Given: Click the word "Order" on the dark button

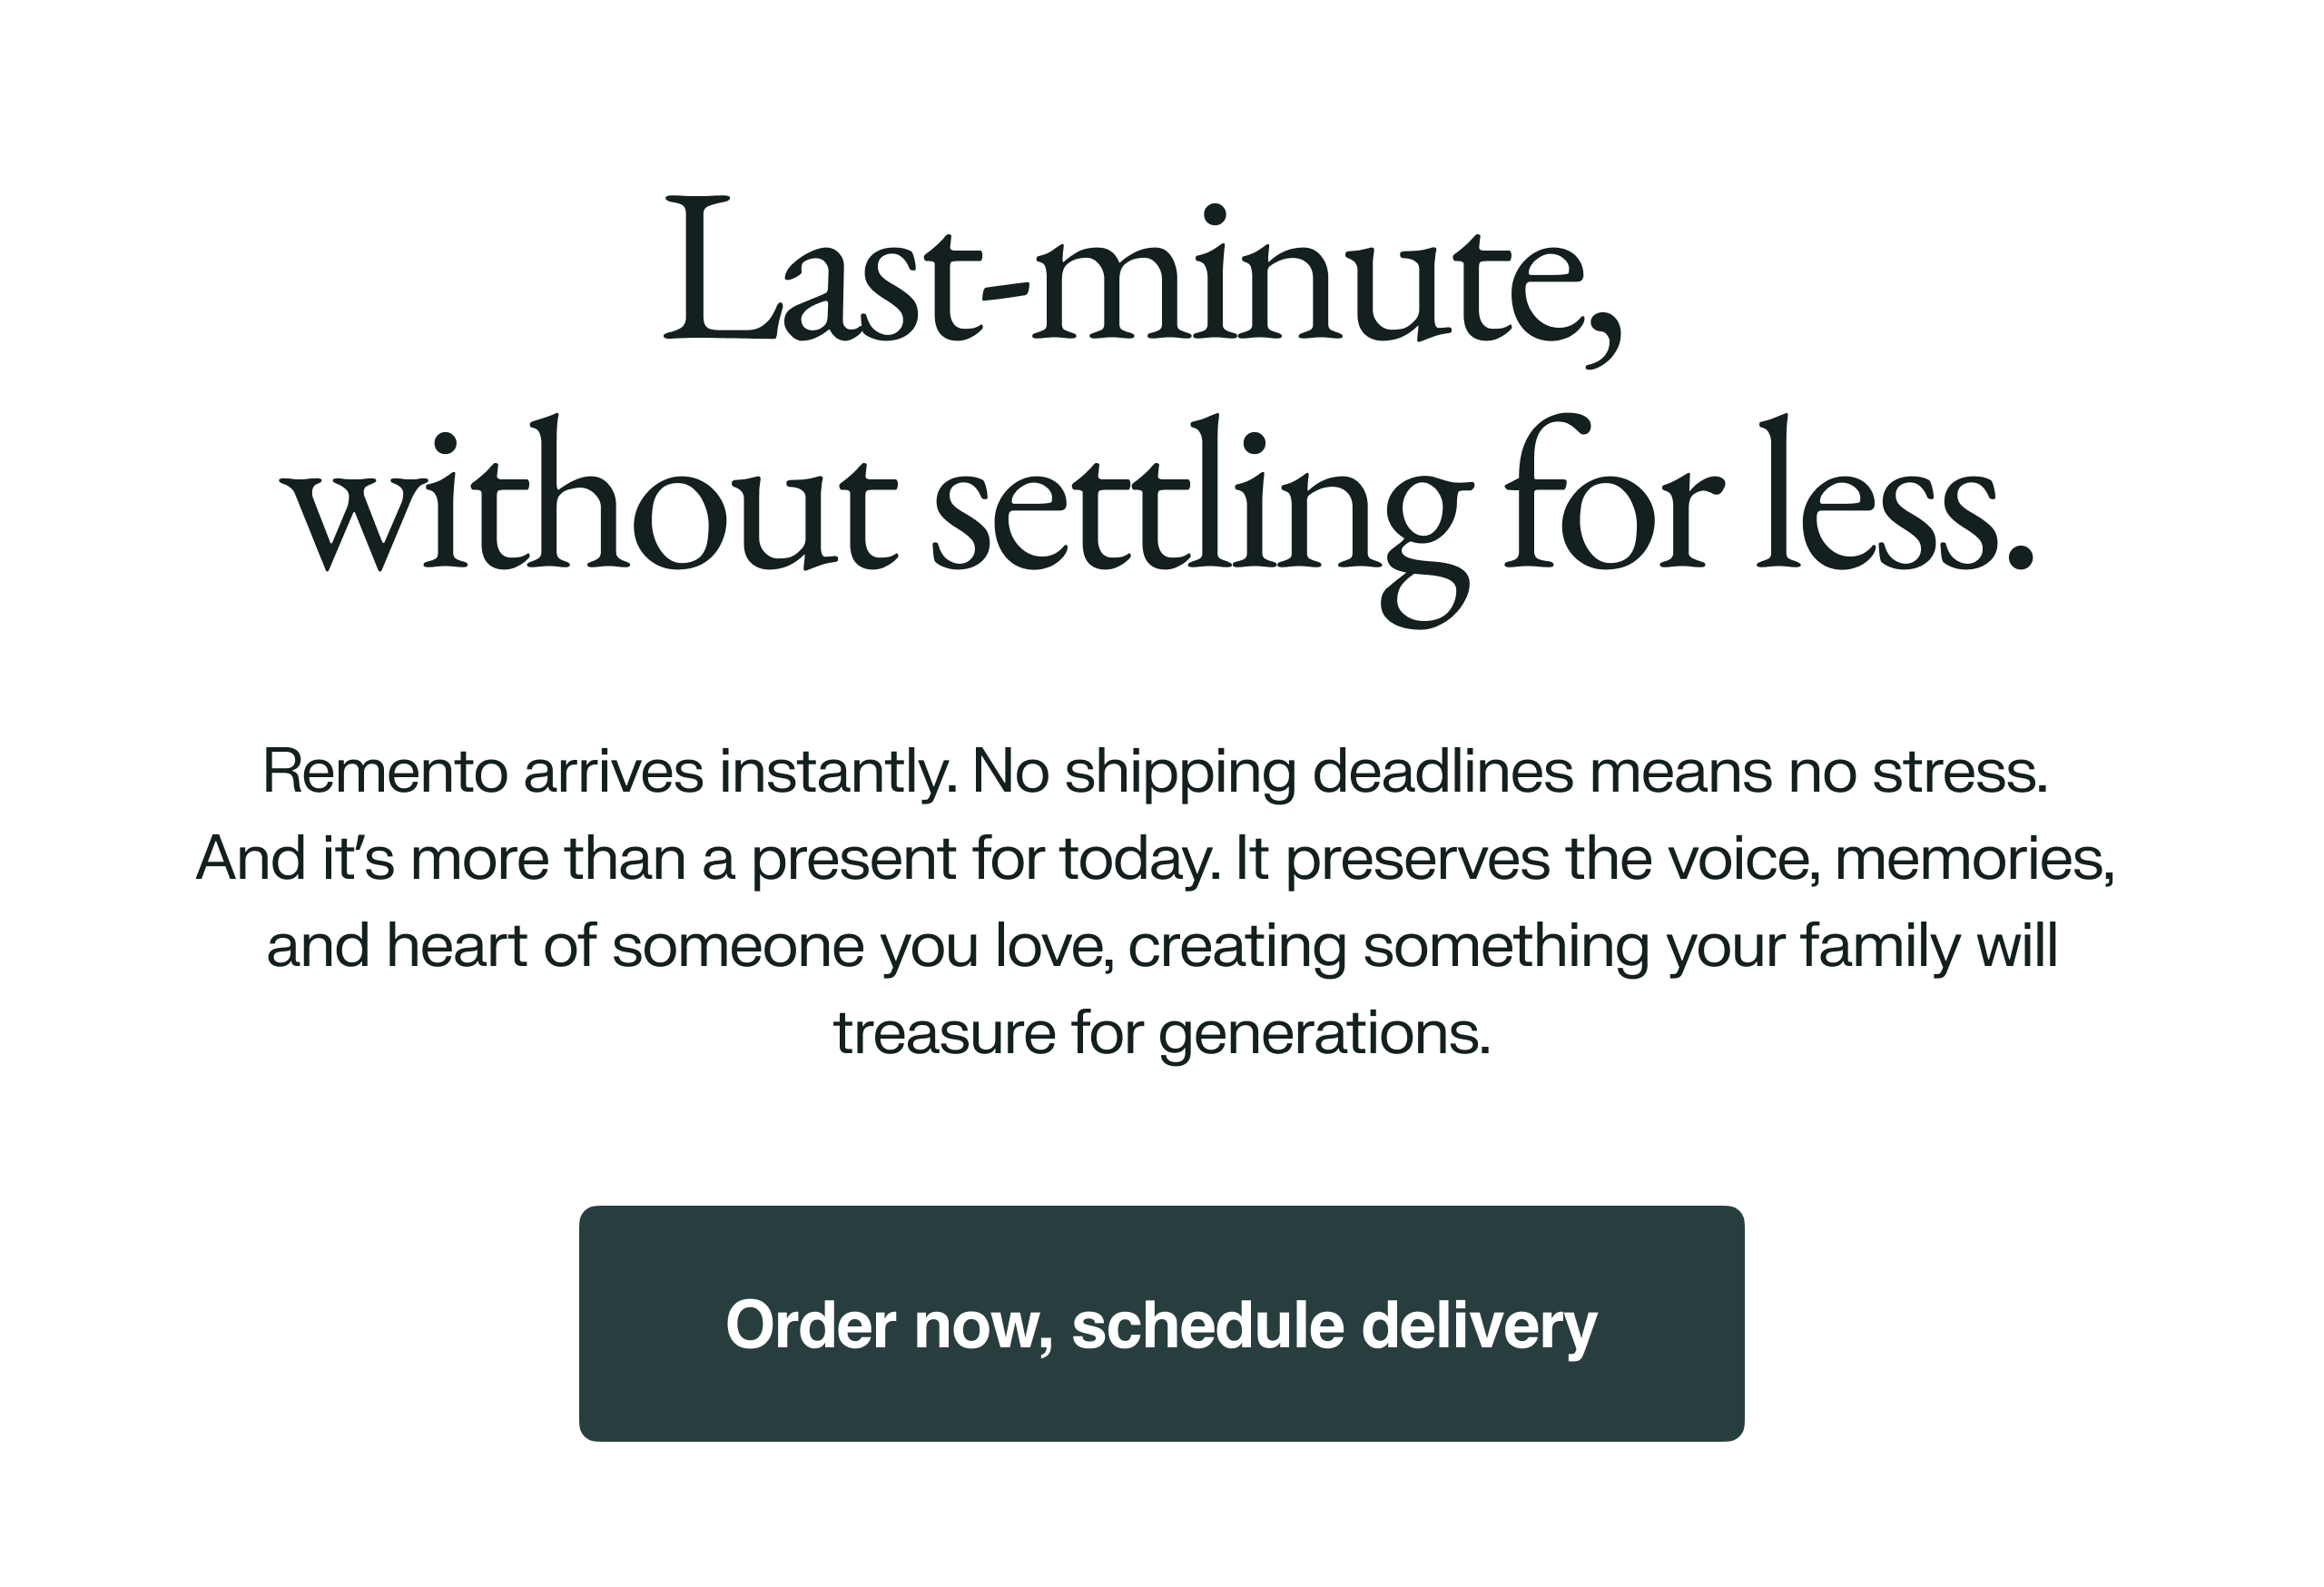Looking at the screenshot, I should click(x=811, y=1325).
